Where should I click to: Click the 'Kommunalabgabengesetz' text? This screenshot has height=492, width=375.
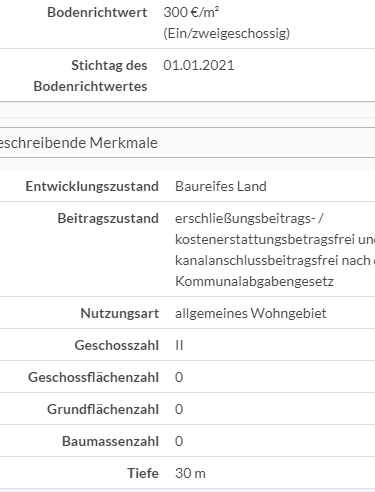click(x=254, y=281)
